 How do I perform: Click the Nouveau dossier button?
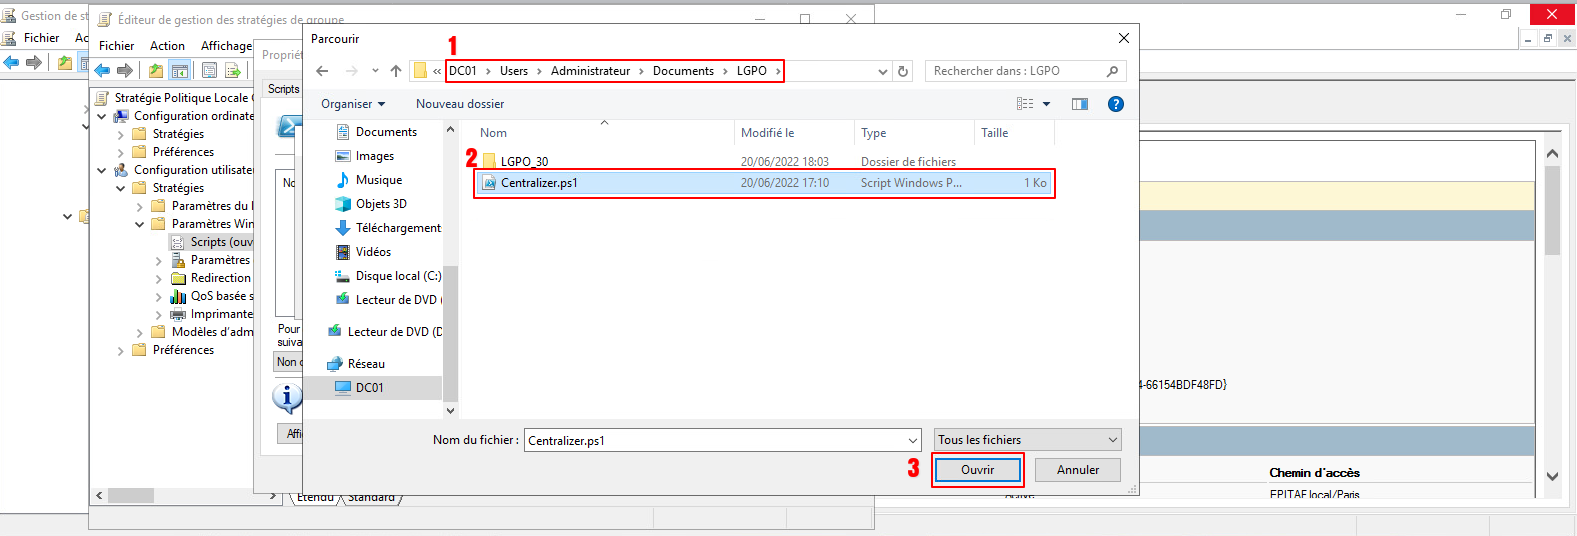[x=459, y=104]
